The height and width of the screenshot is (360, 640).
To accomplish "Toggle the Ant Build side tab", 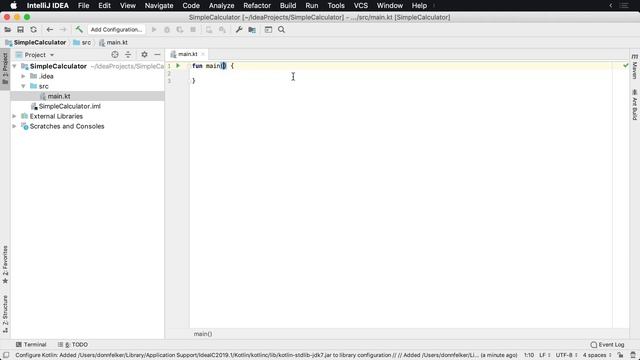I will click(635, 104).
